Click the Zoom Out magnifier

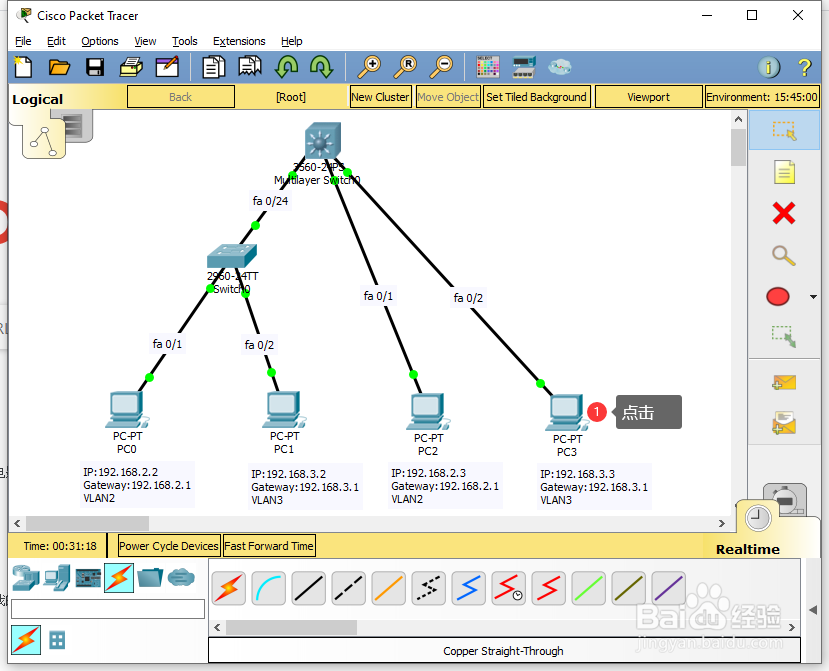pyautogui.click(x=441, y=67)
